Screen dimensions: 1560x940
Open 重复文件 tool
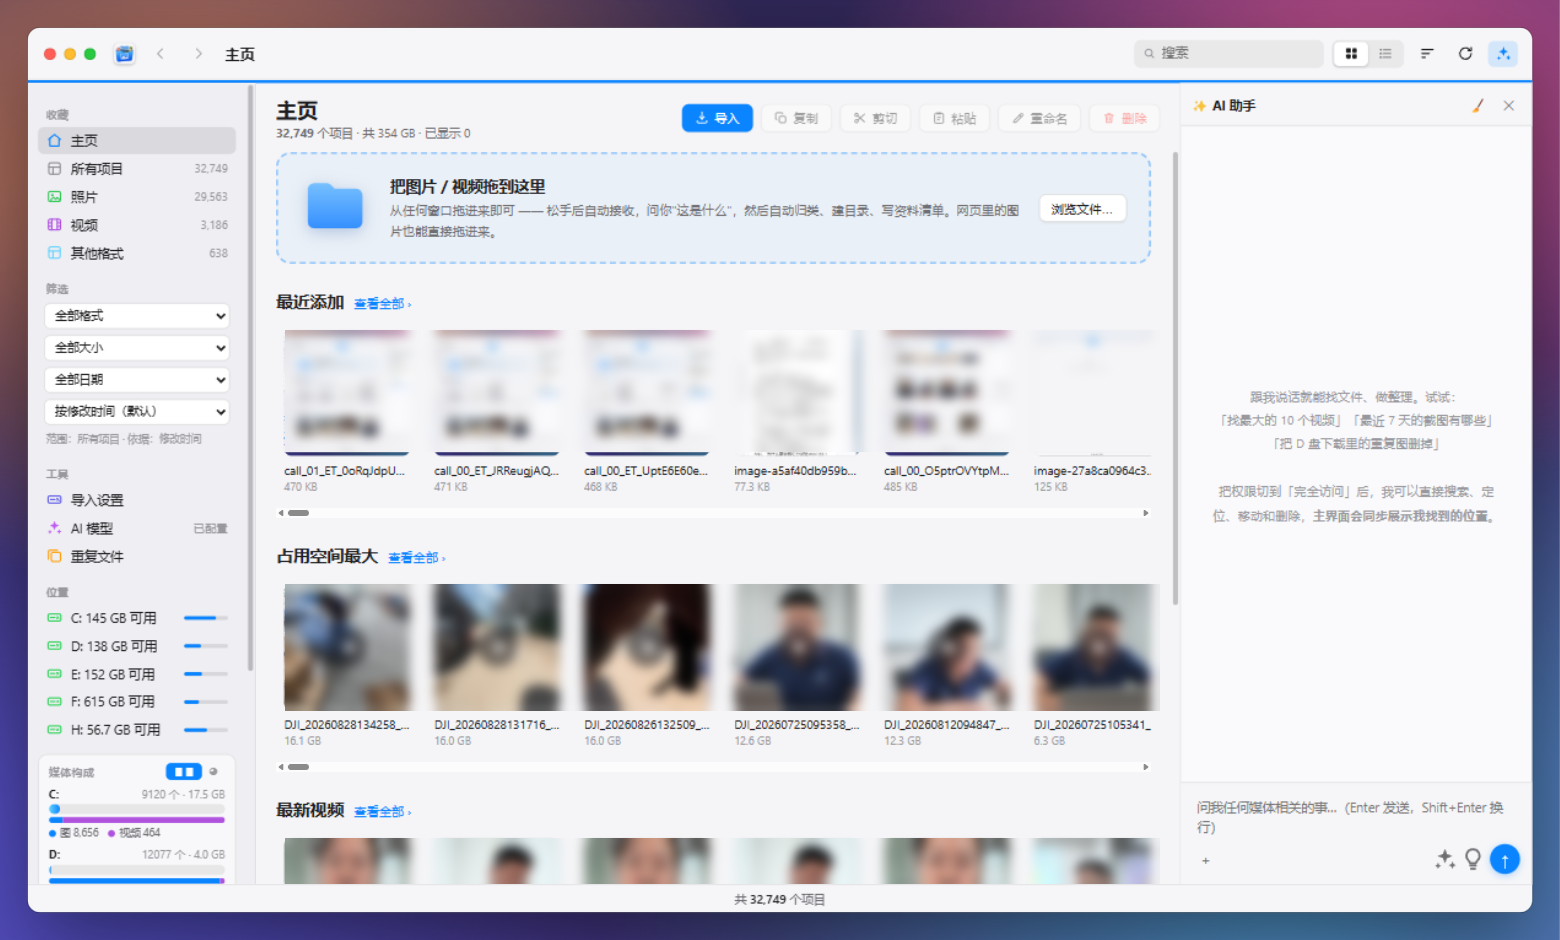coord(137,556)
